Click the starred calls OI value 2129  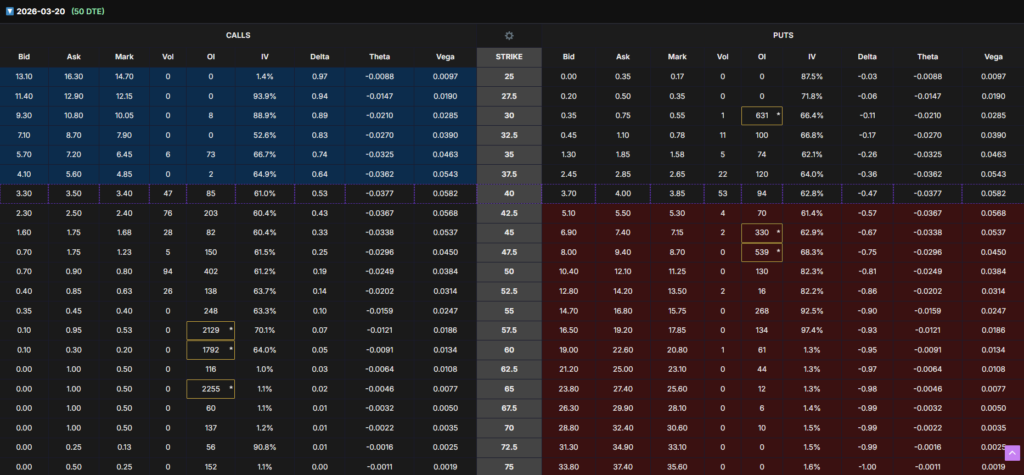[211, 330]
